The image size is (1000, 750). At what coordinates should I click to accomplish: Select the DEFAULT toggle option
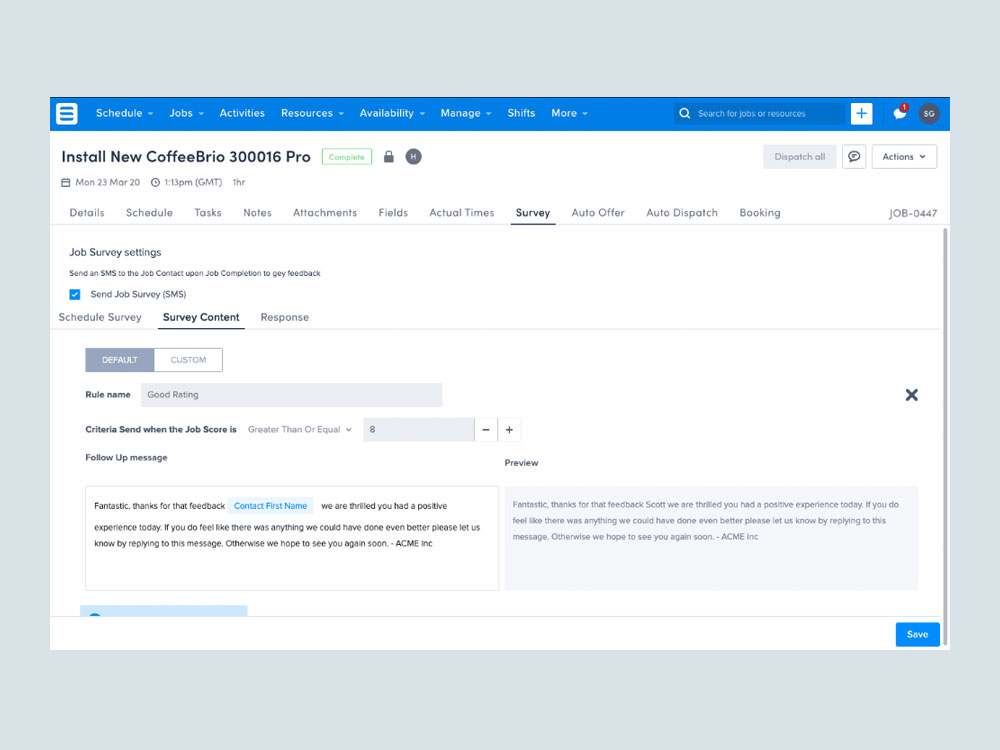click(x=120, y=360)
